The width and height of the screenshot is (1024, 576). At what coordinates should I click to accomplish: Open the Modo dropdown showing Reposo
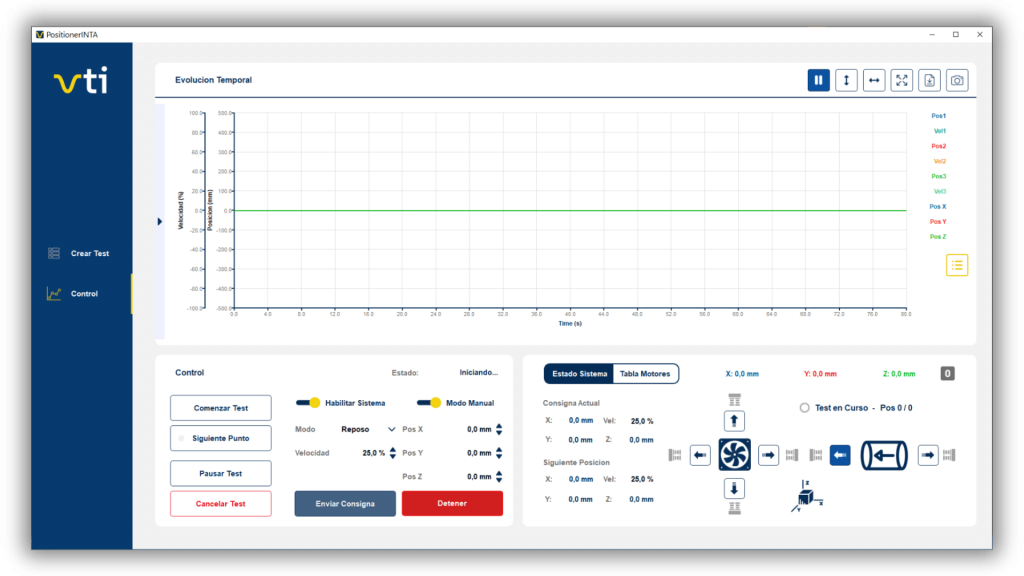[368, 429]
